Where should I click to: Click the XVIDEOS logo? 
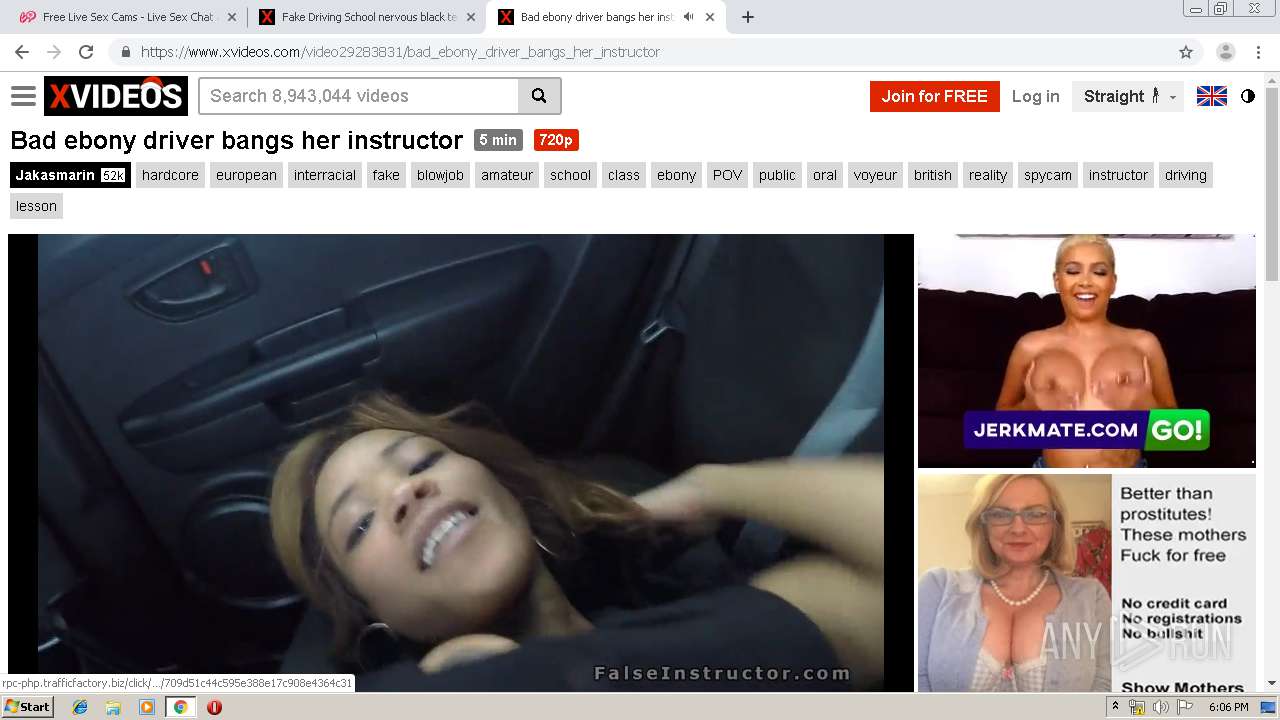click(x=116, y=96)
